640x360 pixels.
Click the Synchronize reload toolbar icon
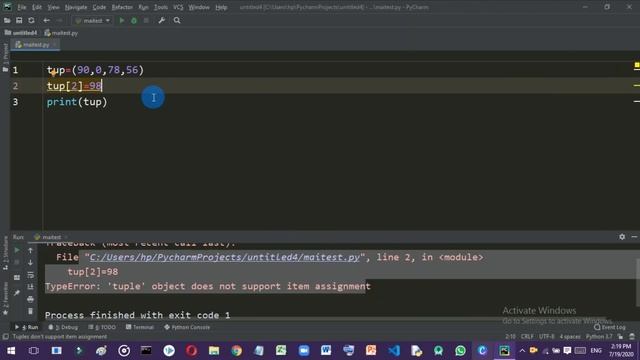31,20
